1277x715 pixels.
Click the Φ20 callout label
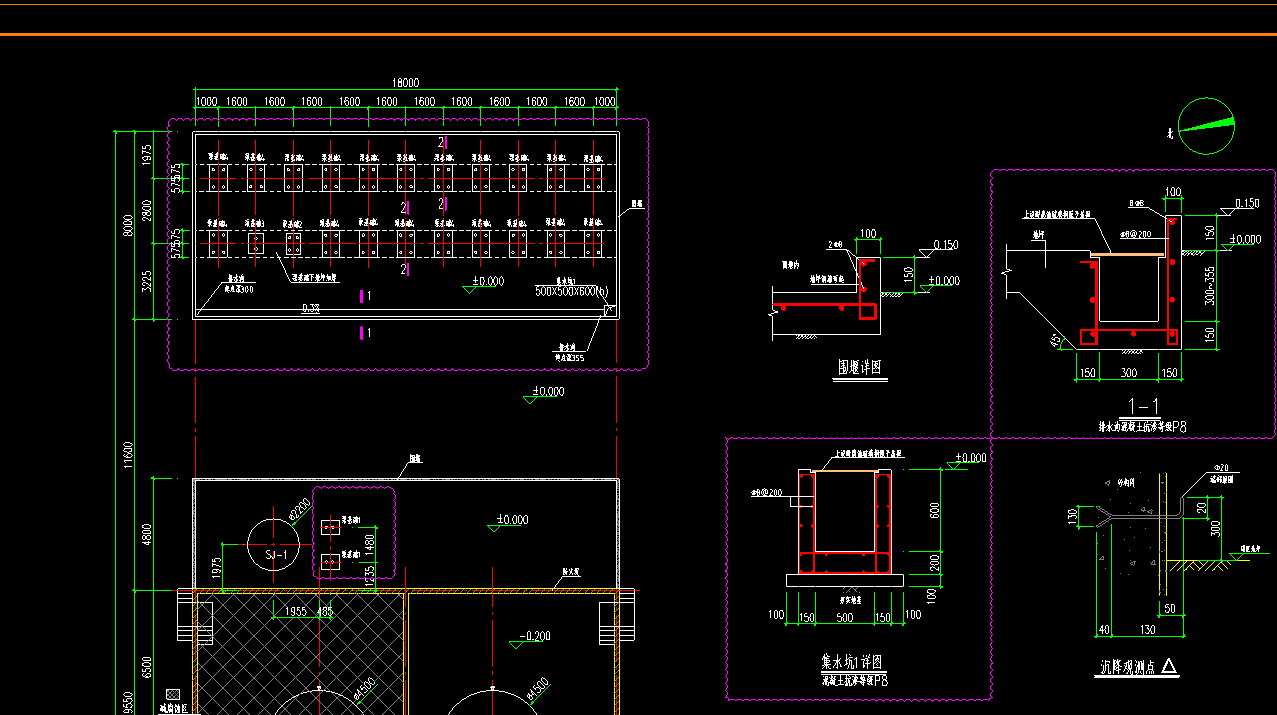click(x=1221, y=469)
